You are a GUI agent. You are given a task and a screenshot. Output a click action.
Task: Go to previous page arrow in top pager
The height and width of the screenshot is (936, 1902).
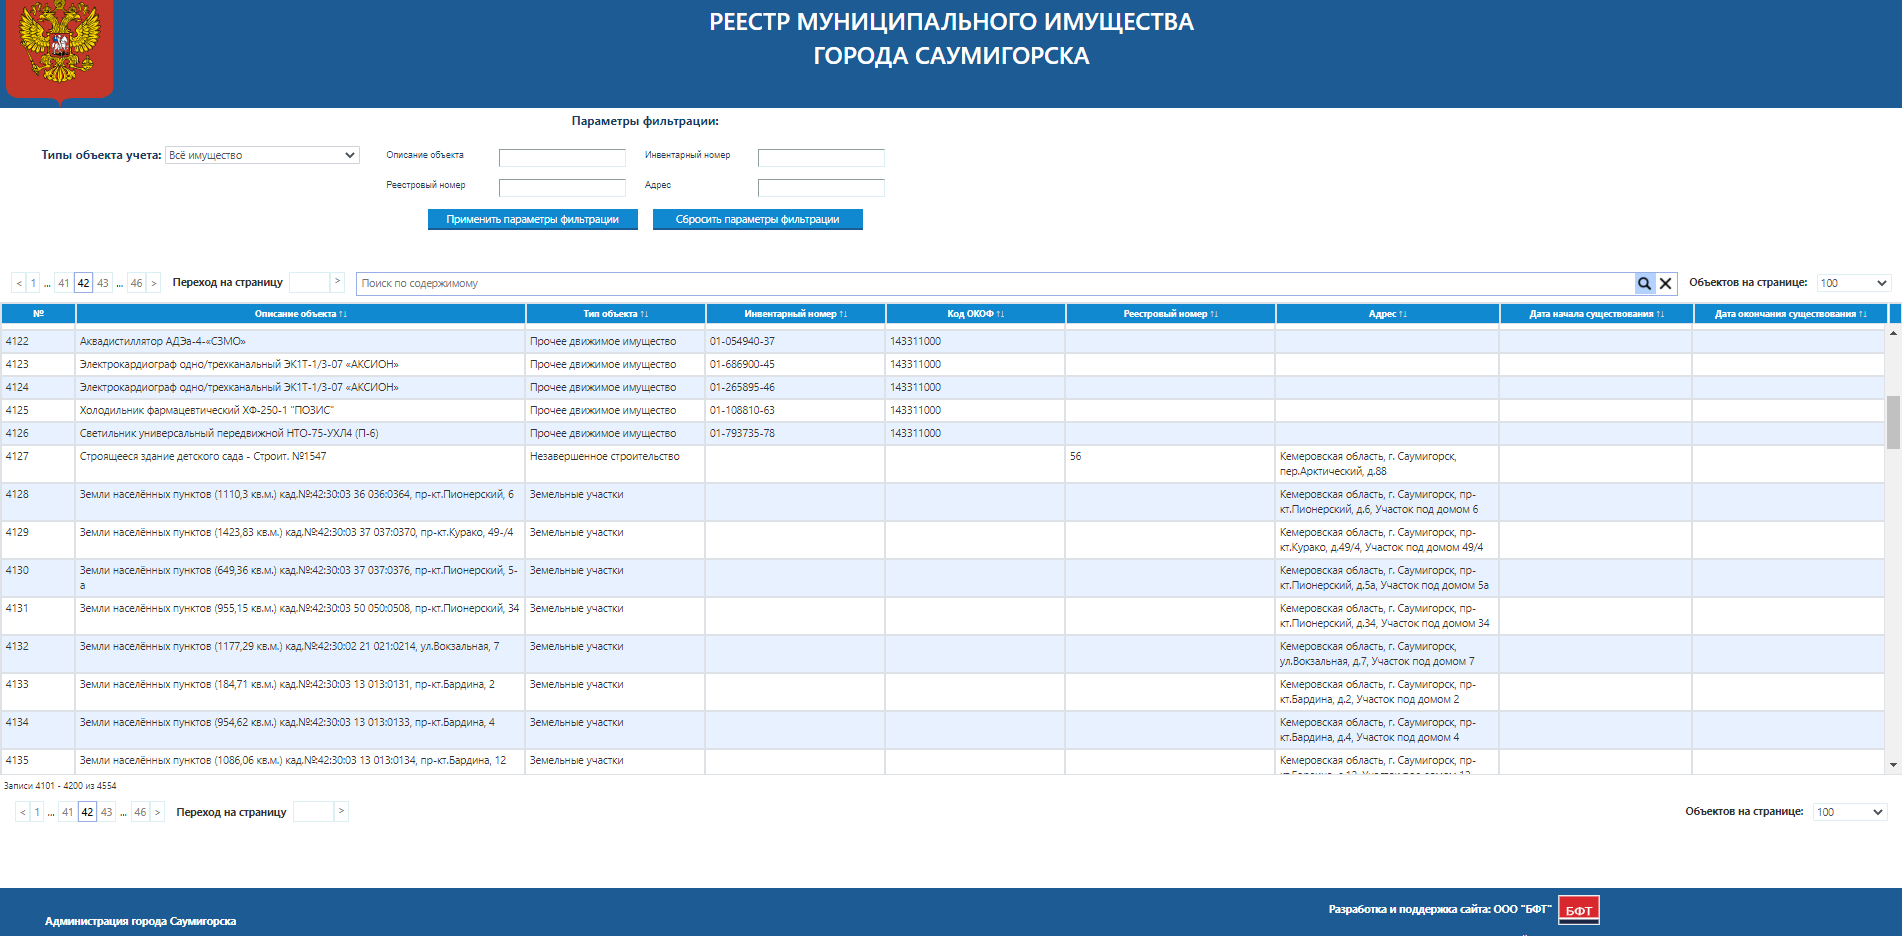[19, 283]
